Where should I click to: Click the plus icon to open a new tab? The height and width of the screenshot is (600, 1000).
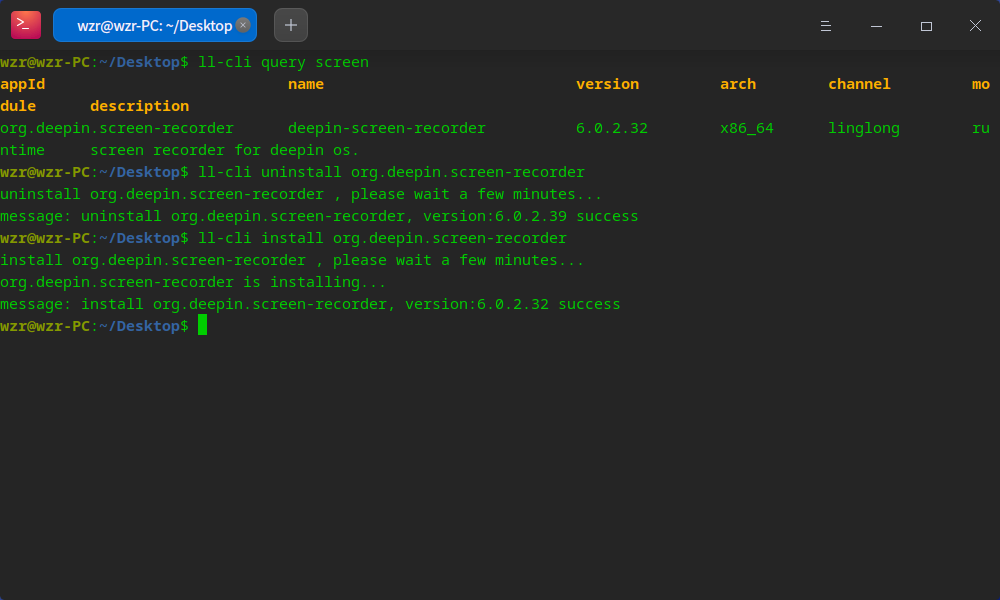pyautogui.click(x=290, y=24)
